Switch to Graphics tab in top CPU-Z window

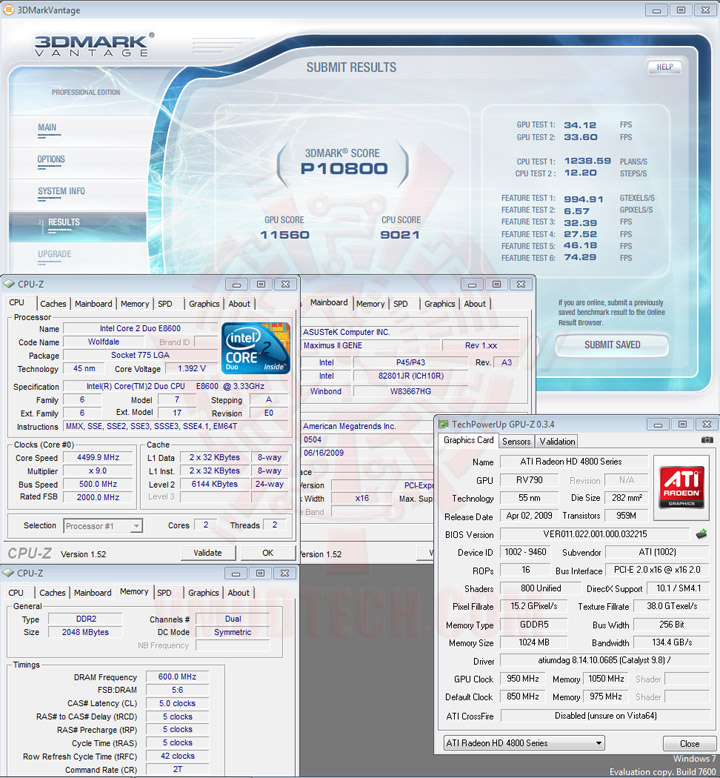point(204,304)
